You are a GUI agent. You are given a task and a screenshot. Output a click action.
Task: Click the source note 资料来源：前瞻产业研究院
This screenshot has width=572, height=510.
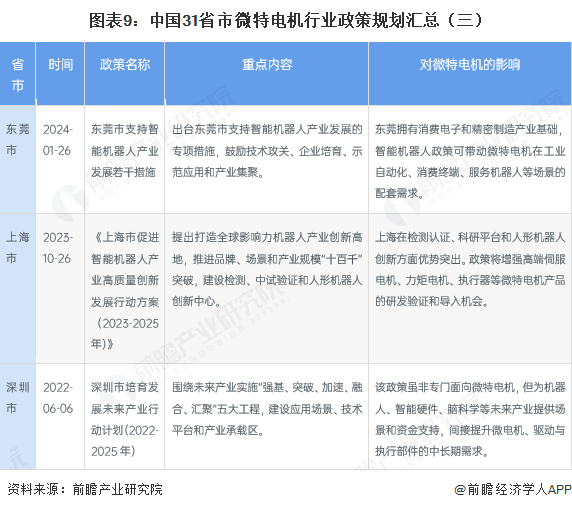[85, 490]
